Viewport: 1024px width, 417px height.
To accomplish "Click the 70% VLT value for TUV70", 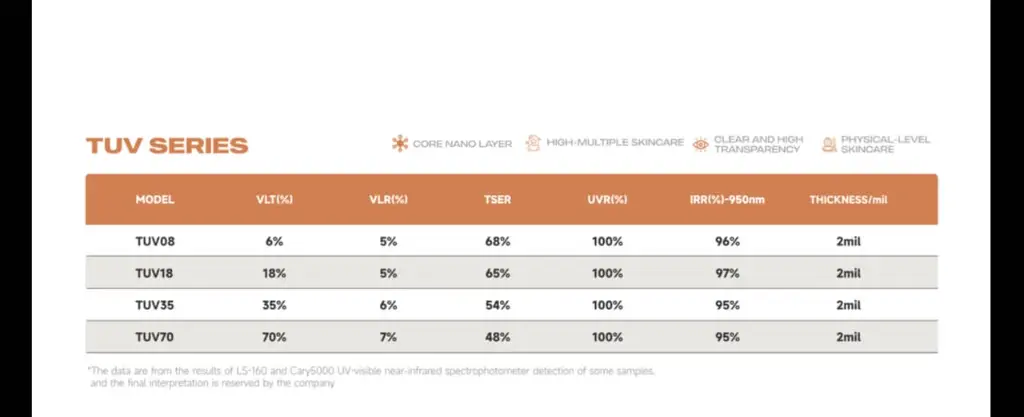I will click(x=274, y=337).
